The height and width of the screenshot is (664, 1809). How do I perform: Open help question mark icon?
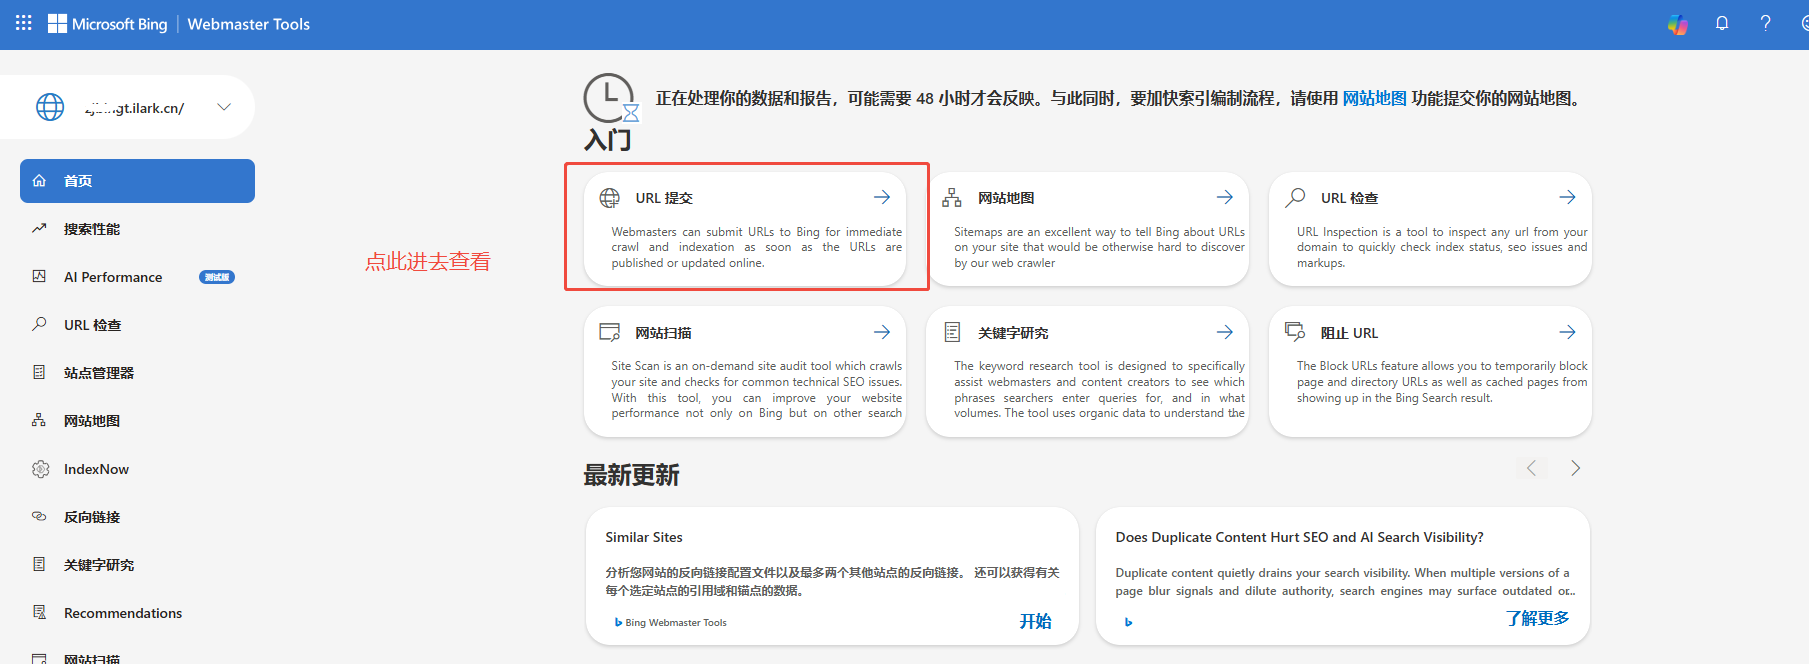[x=1766, y=23]
